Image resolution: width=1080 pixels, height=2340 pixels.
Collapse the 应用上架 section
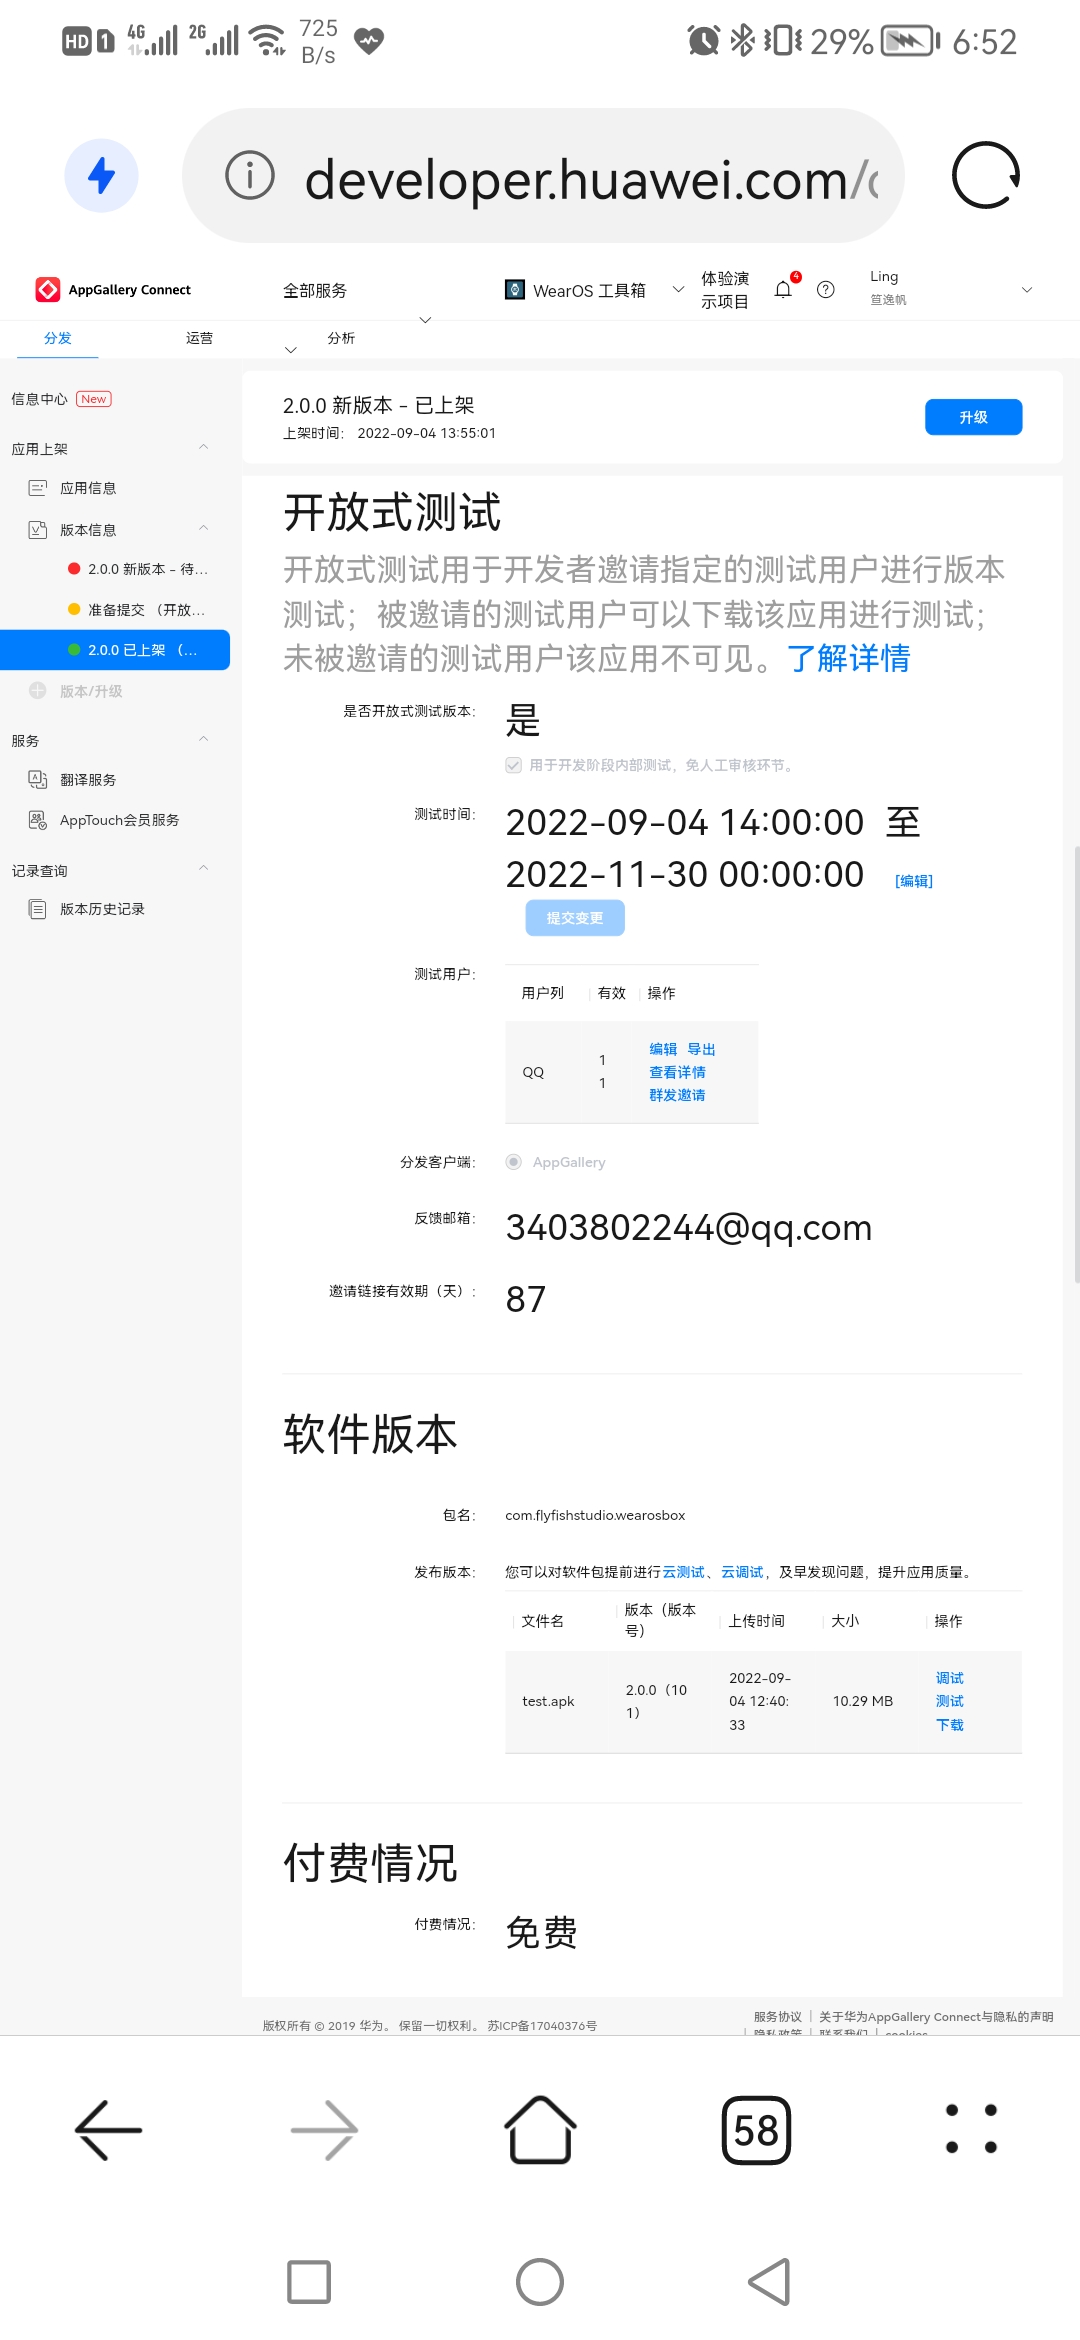(x=203, y=447)
